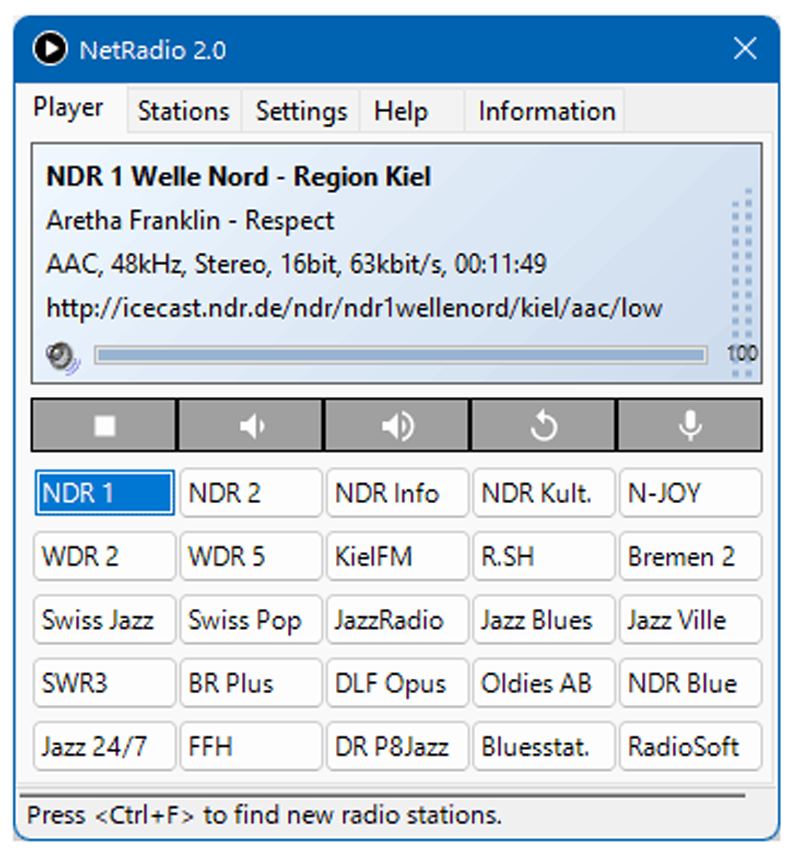Play the BR Plus station
800x852 pixels.
click(x=251, y=683)
